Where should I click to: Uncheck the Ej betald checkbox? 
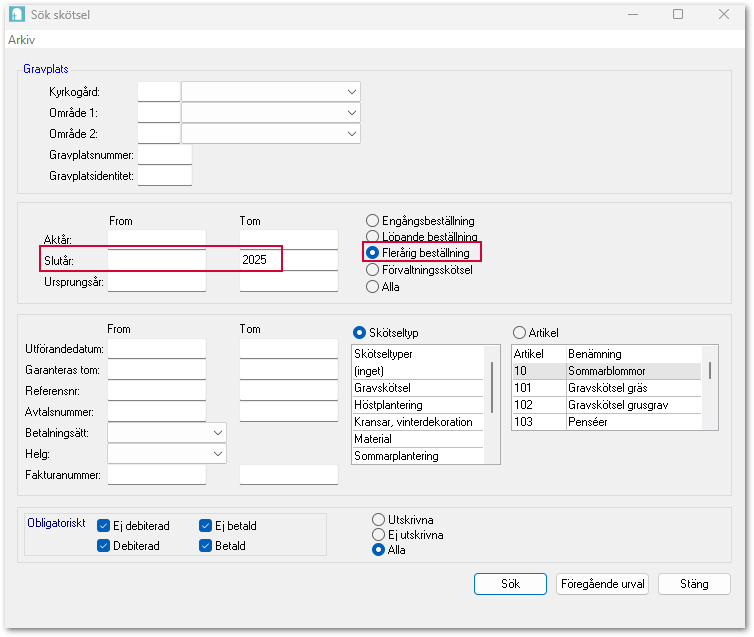click(206, 526)
